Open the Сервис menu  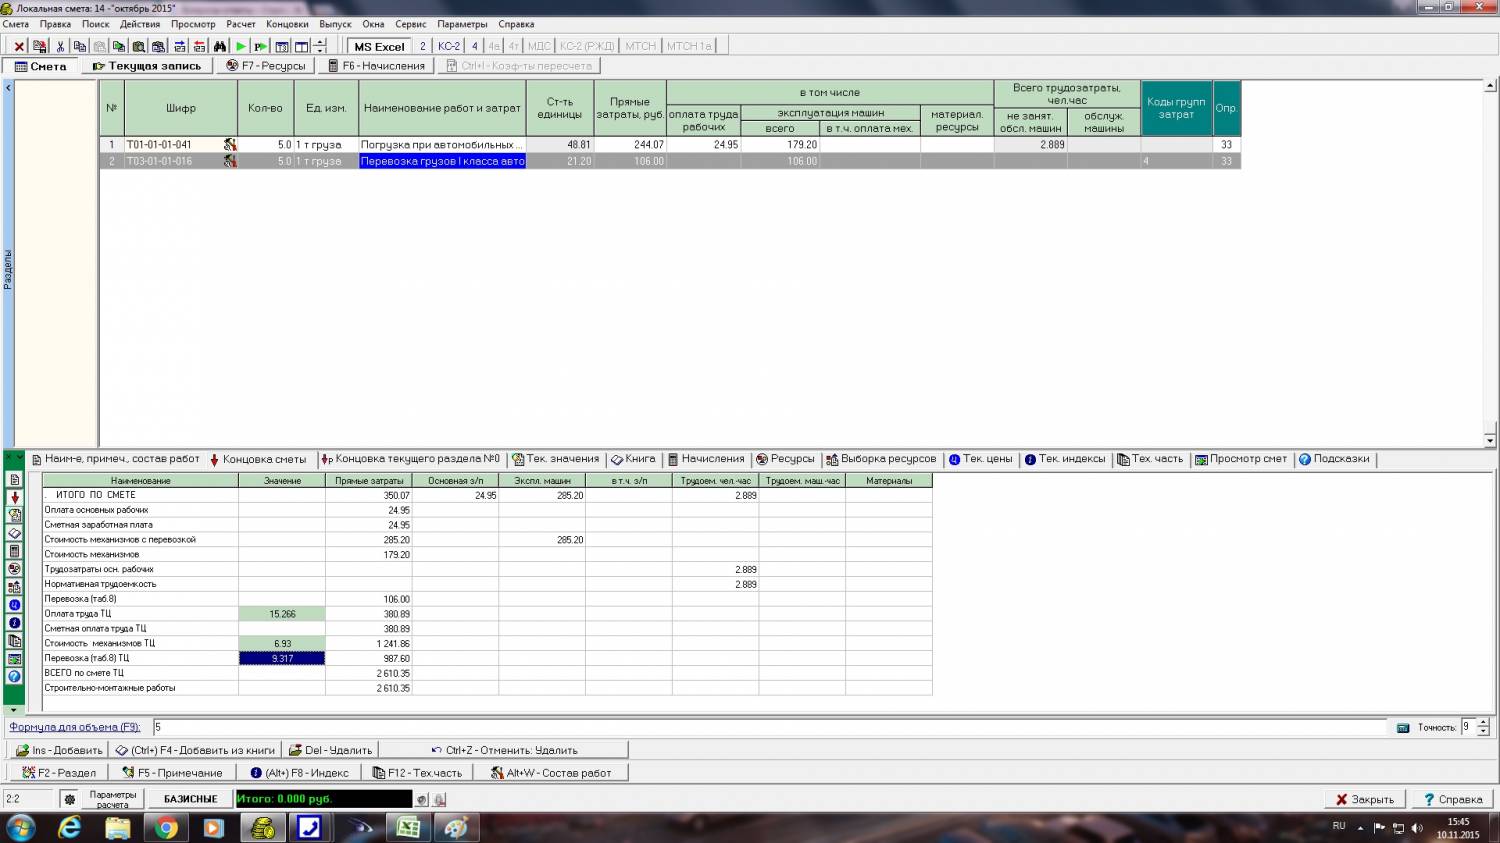tap(410, 24)
